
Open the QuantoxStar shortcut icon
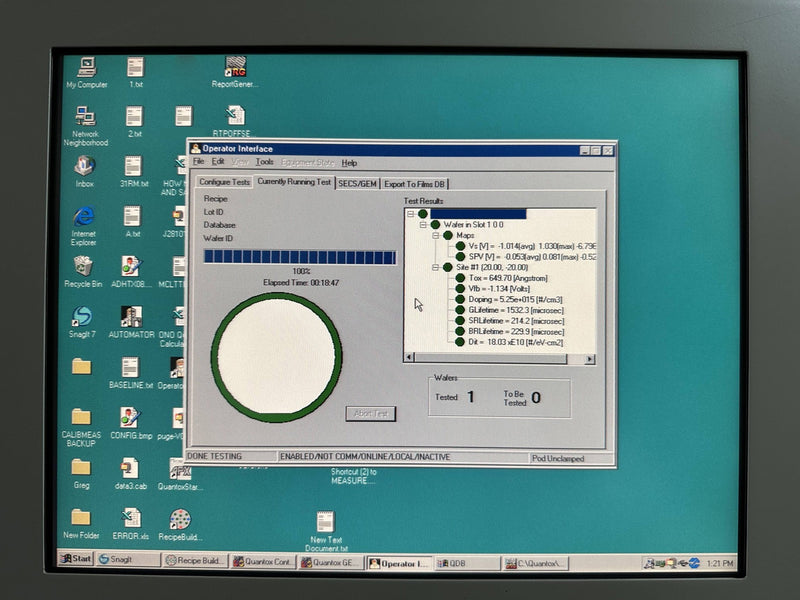tap(180, 470)
